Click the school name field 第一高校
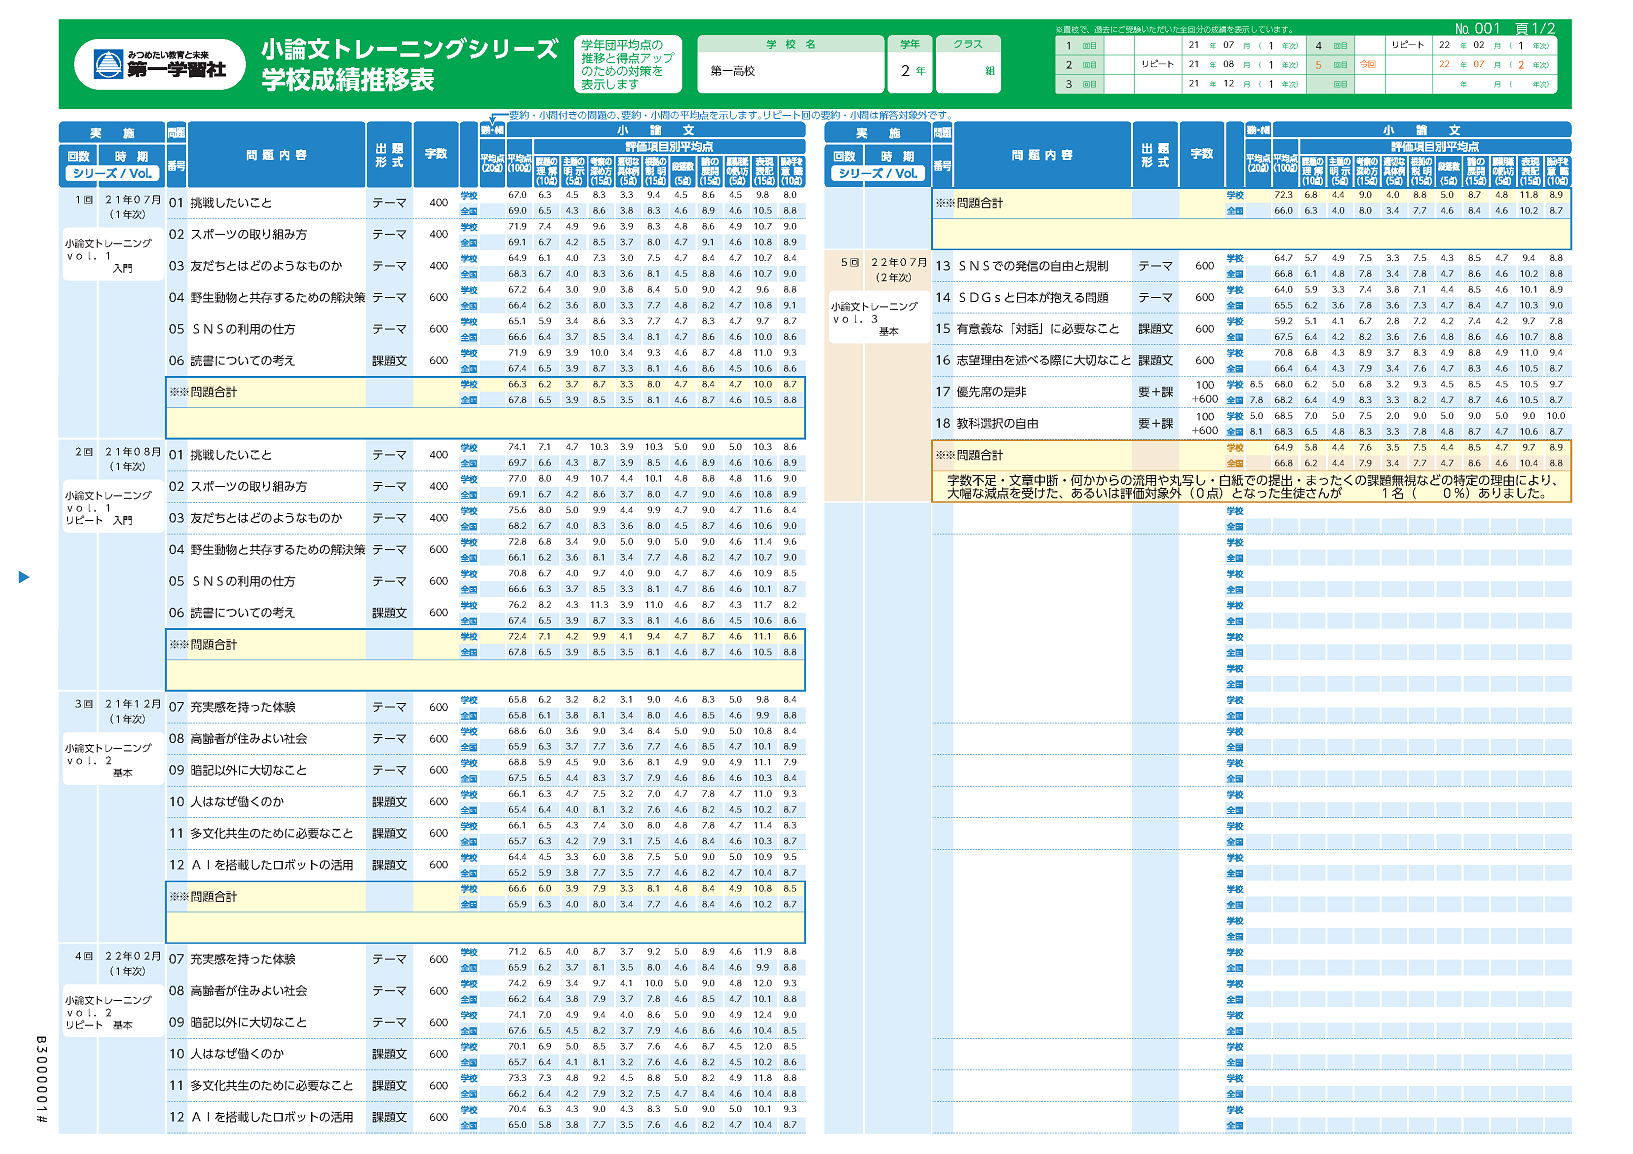This screenshot has height=1154, width=1633. click(791, 72)
